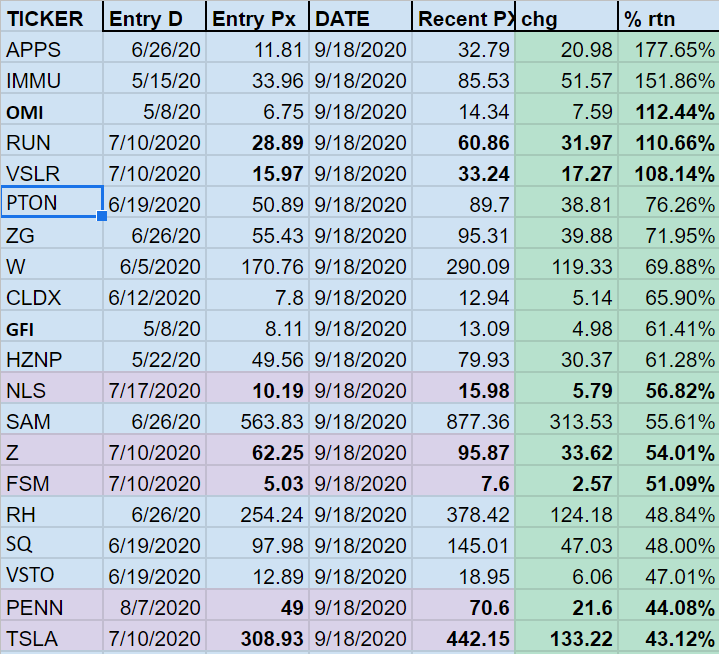719x654 pixels.
Task: Click entry price 11.81 for APPS
Action: (x=258, y=48)
